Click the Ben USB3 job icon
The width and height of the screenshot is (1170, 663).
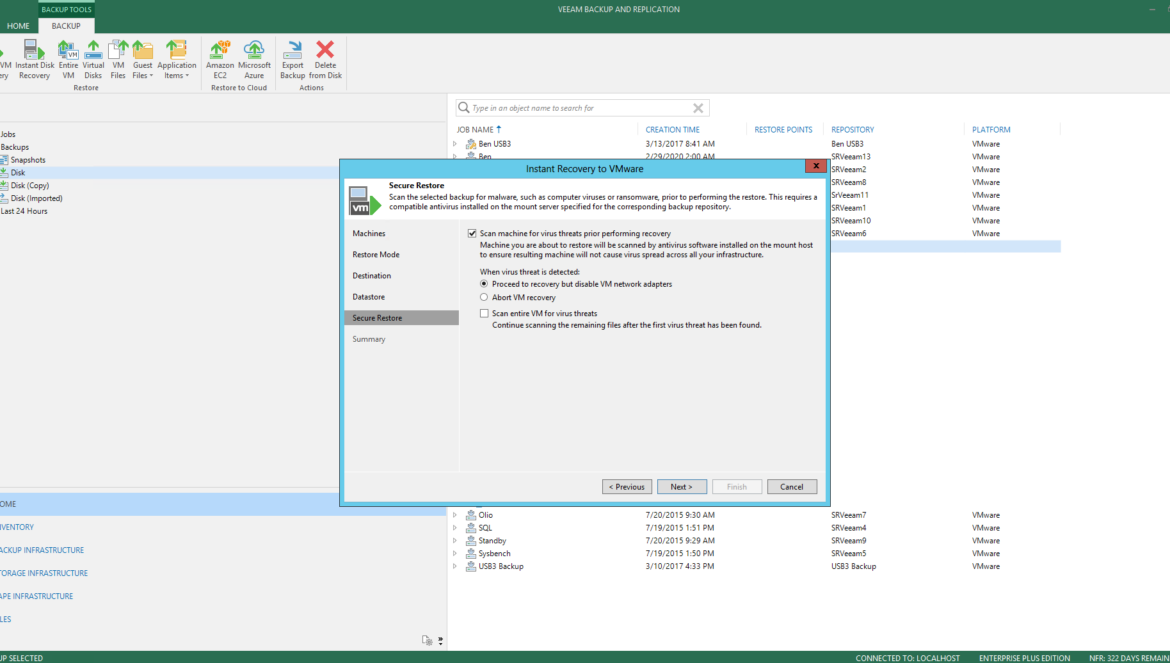pos(471,144)
